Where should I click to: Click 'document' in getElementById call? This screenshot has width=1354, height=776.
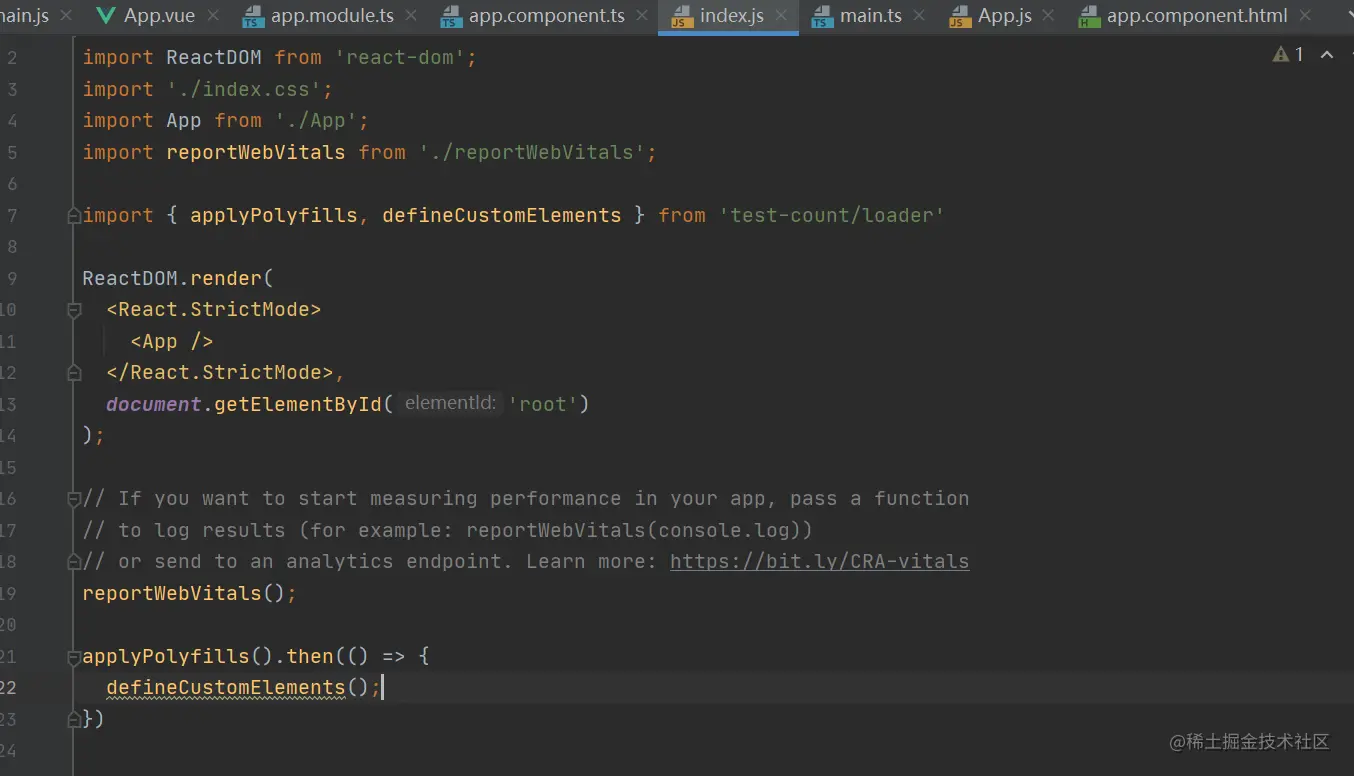click(154, 404)
